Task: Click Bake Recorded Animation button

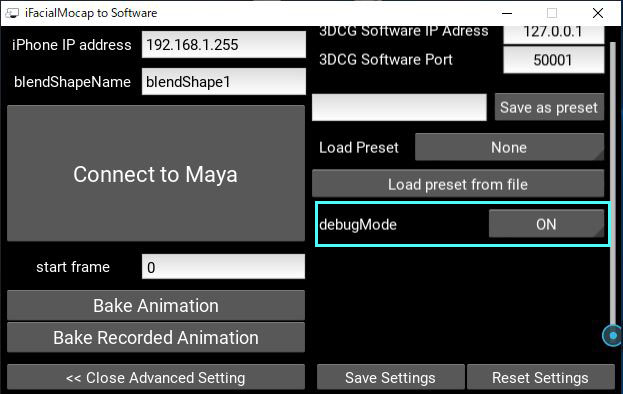Action: tap(156, 338)
